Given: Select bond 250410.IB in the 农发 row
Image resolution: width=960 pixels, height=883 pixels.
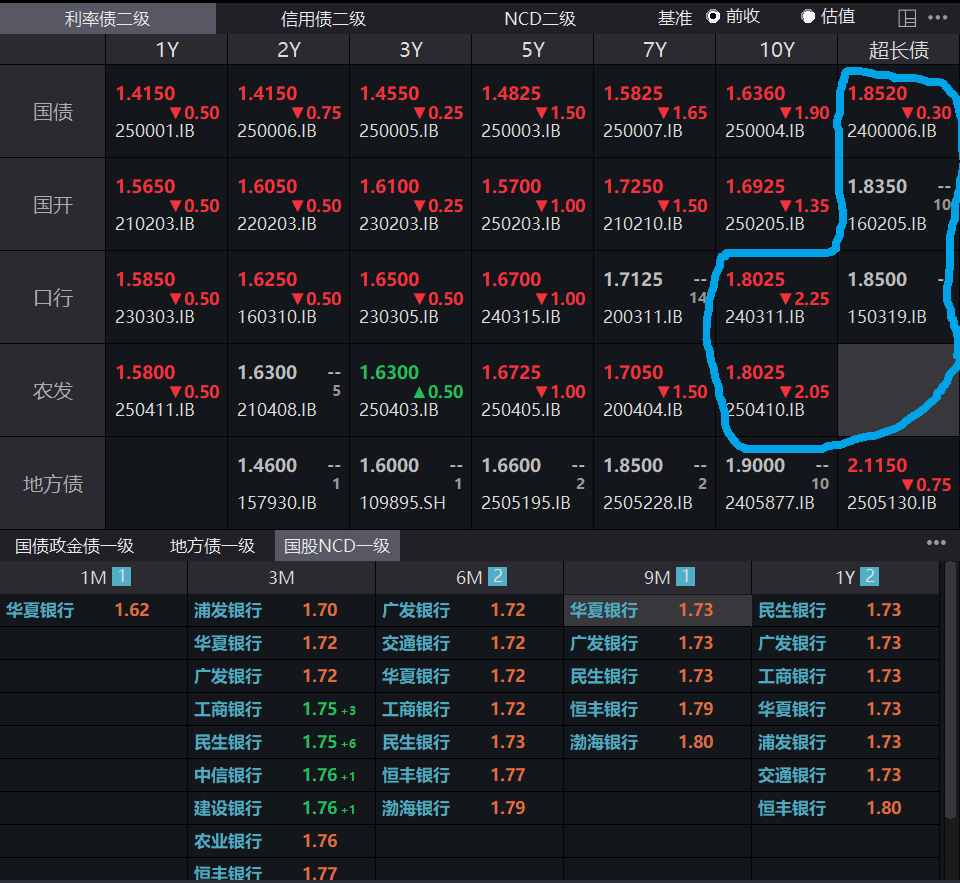Looking at the screenshot, I should pos(776,391).
